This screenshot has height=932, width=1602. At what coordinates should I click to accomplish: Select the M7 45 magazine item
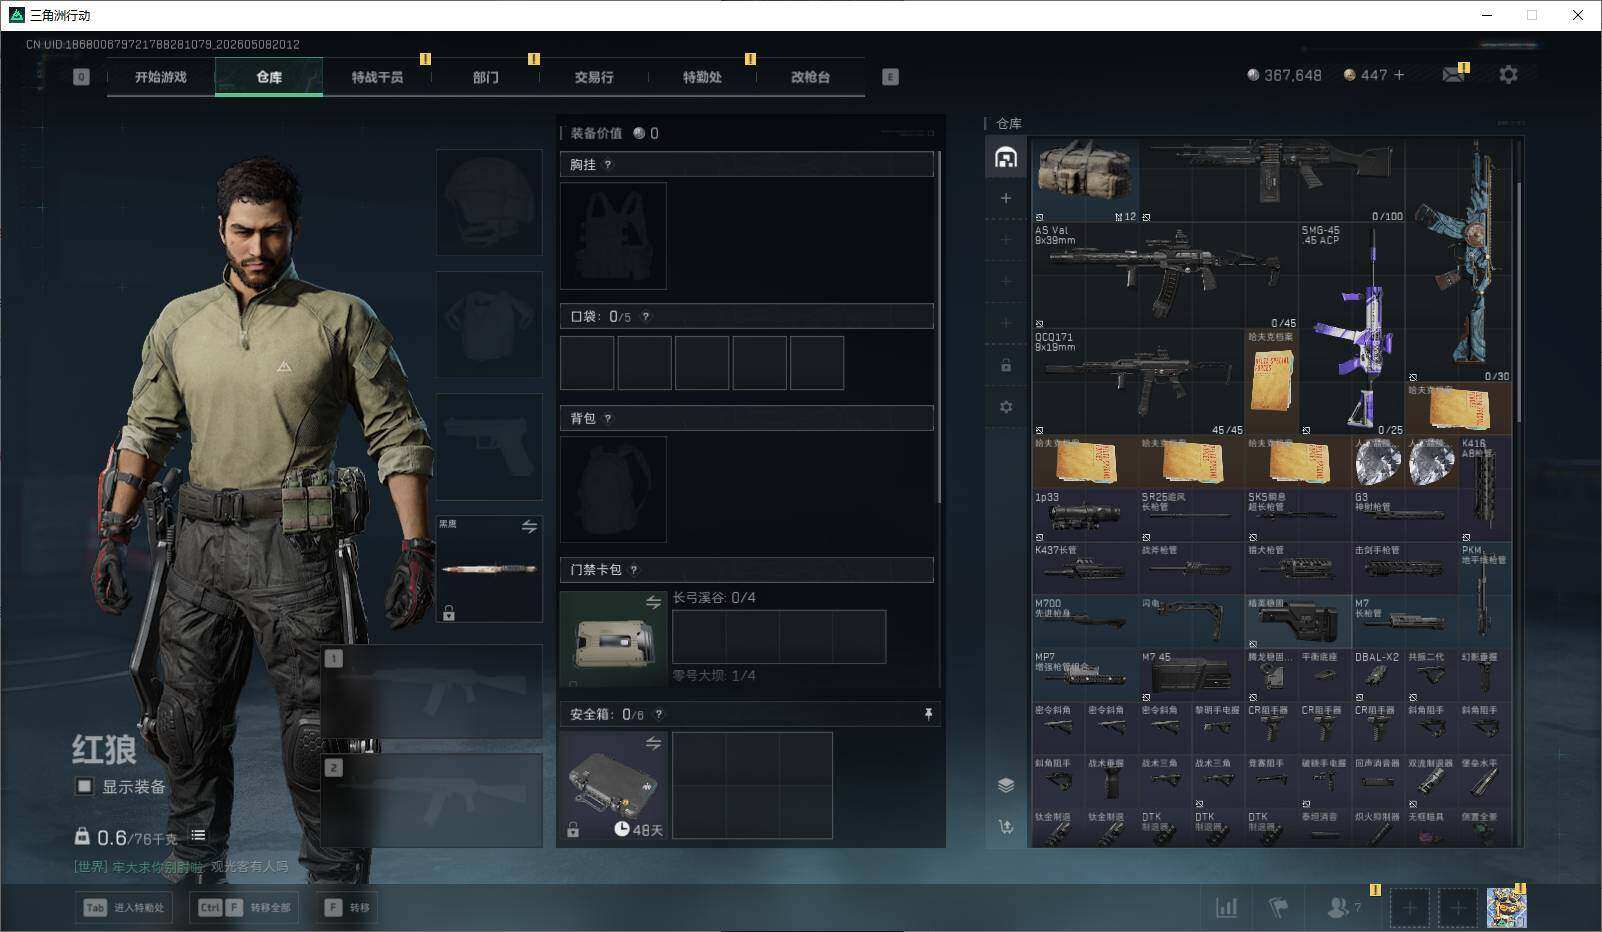1191,675
